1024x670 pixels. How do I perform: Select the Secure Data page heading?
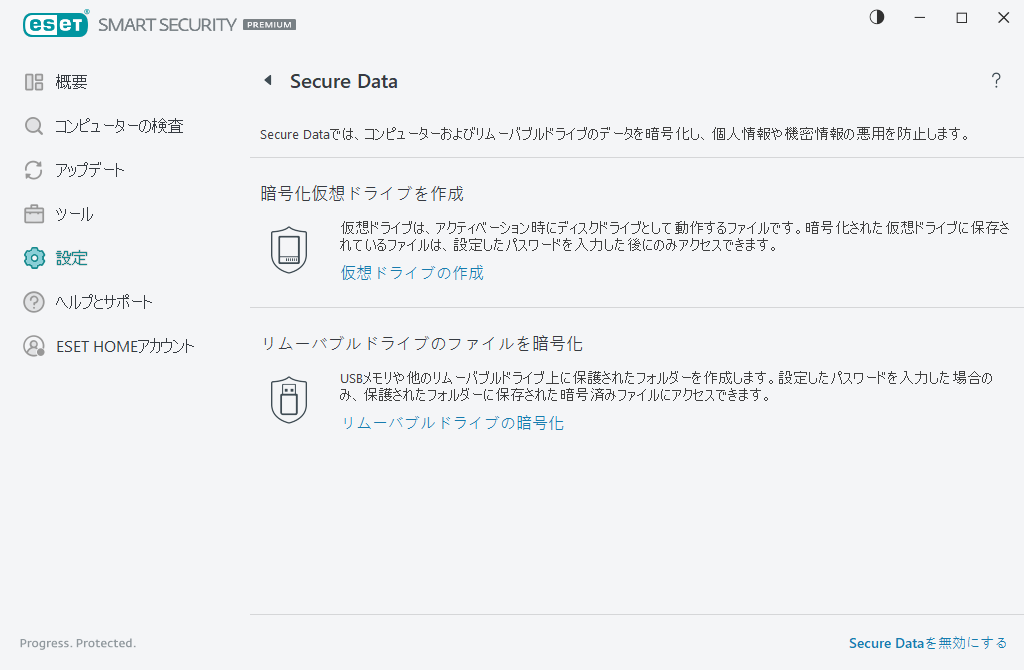point(344,81)
